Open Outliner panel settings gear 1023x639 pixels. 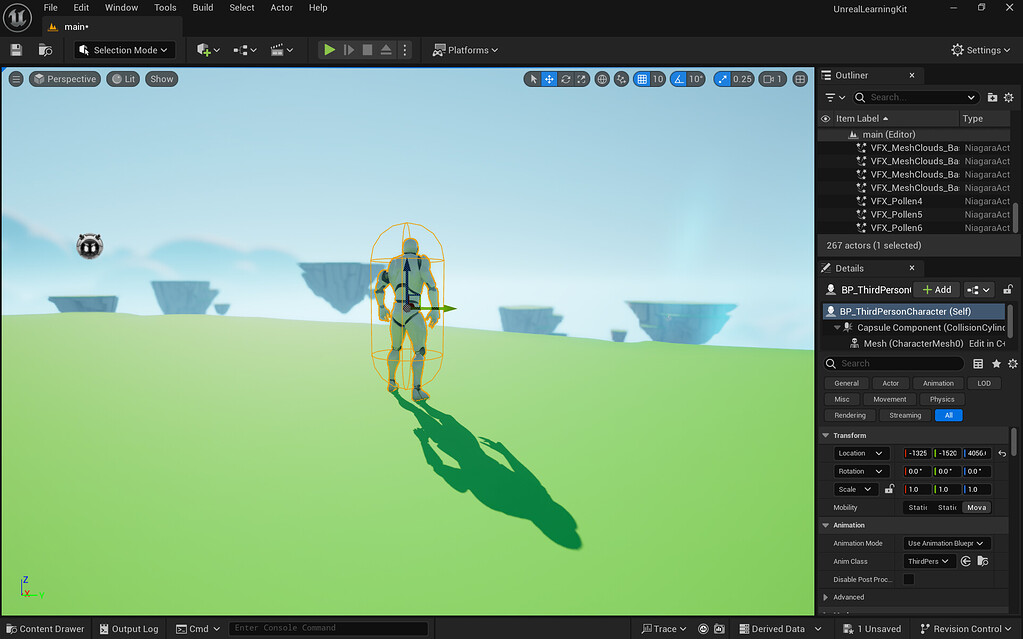[1008, 97]
